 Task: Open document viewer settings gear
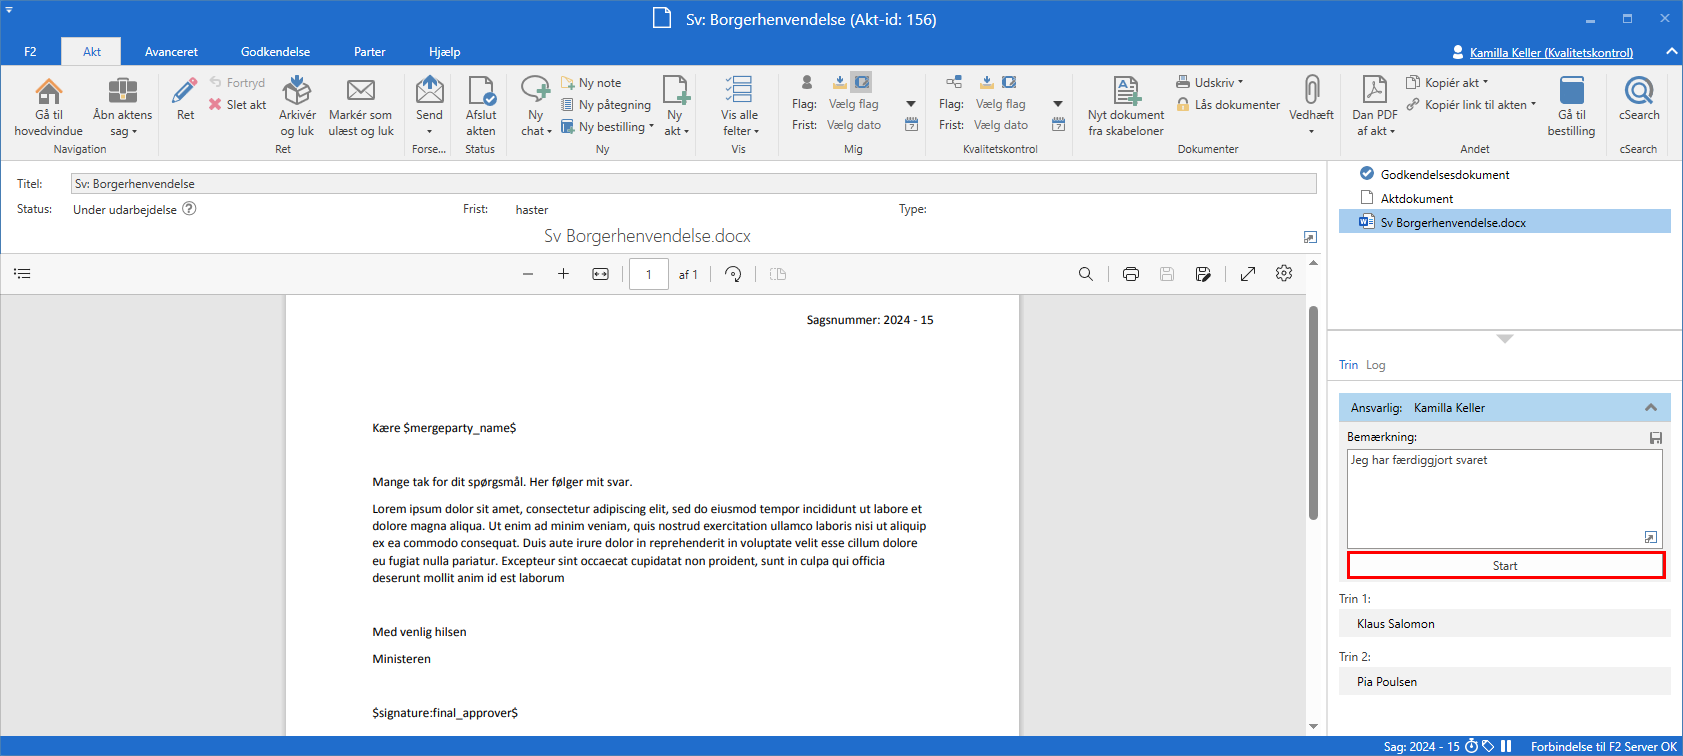(1284, 274)
